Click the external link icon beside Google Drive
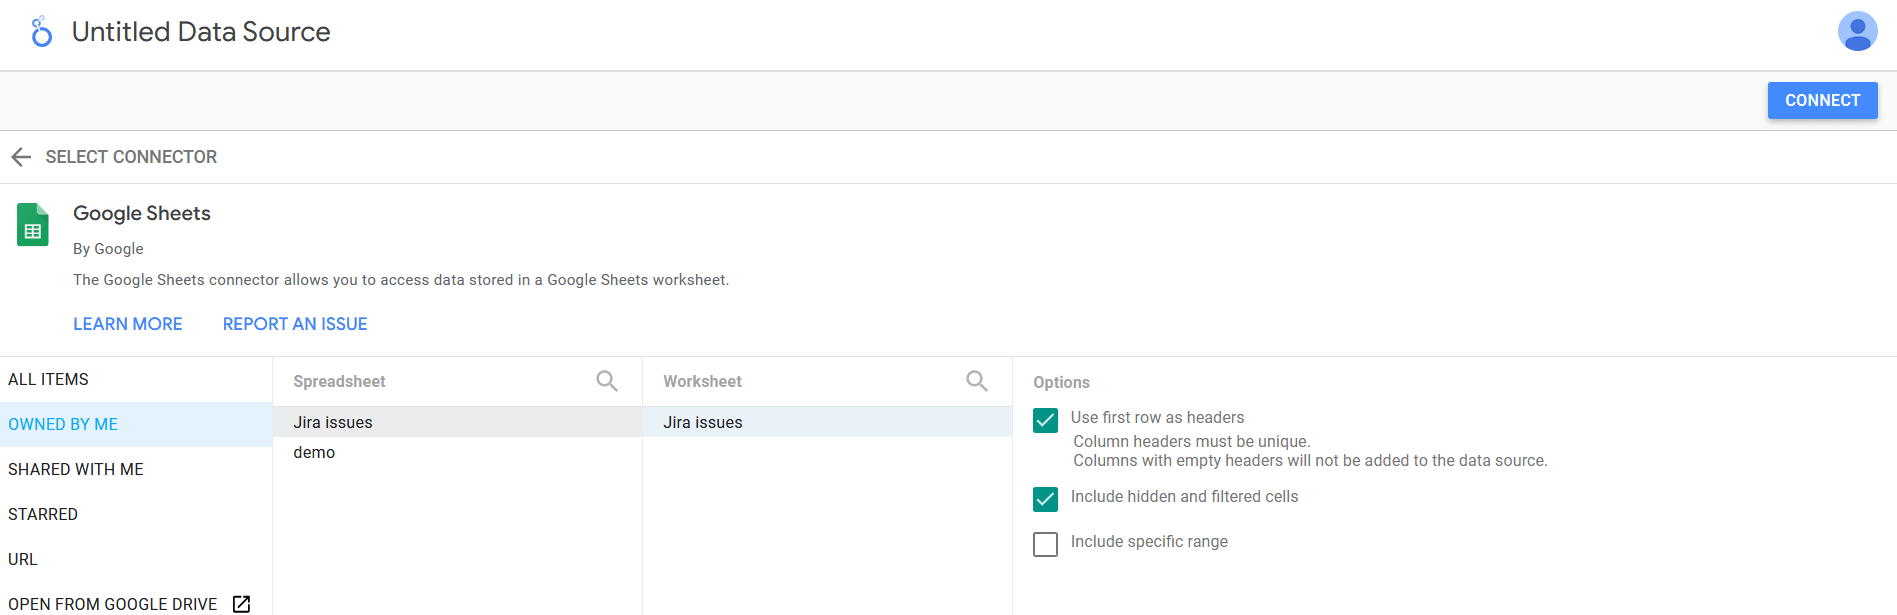Screen dimensions: 1897x615 point(241,604)
